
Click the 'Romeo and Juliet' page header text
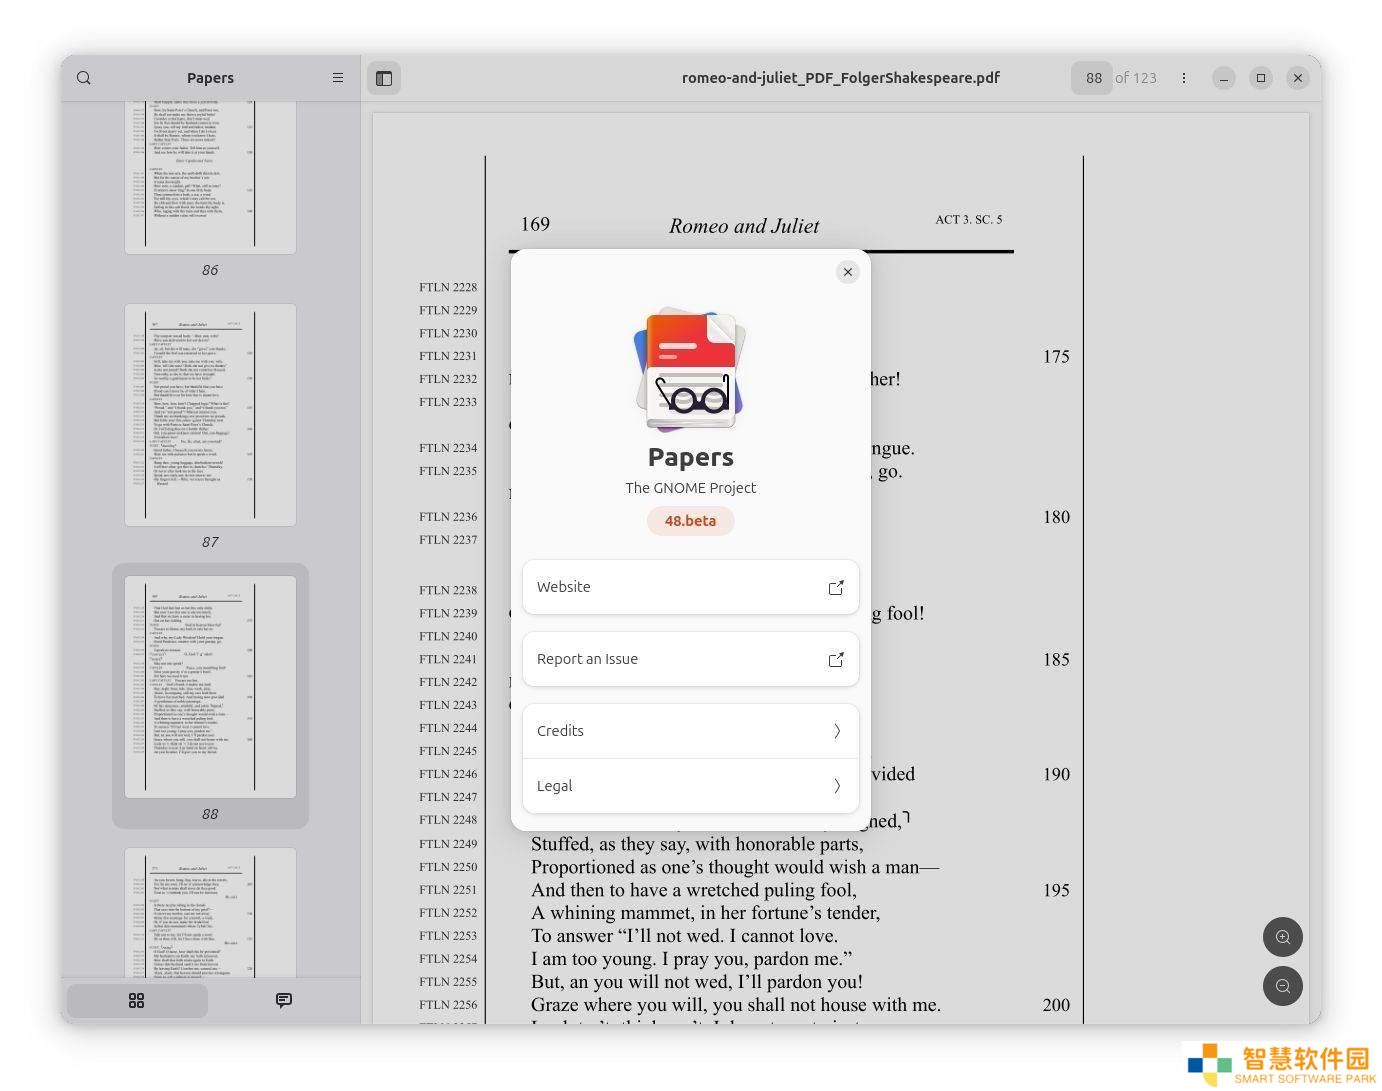[x=744, y=226]
